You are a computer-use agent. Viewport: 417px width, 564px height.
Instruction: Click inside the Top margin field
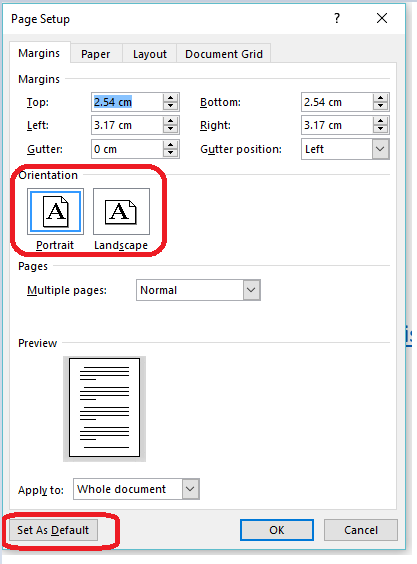pos(127,102)
